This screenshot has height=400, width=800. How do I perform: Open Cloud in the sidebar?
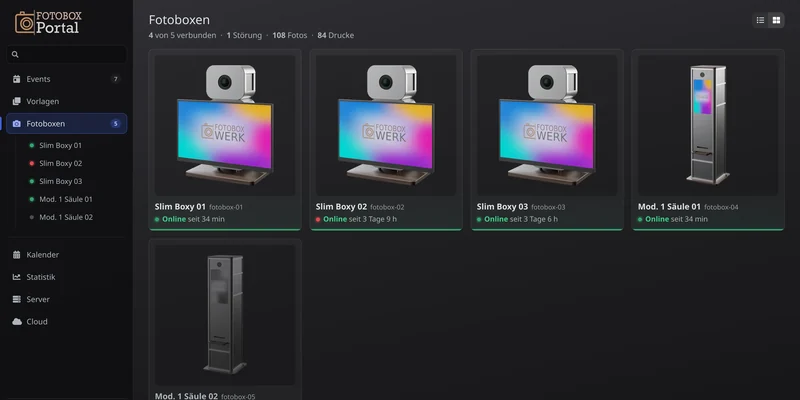coord(66,321)
